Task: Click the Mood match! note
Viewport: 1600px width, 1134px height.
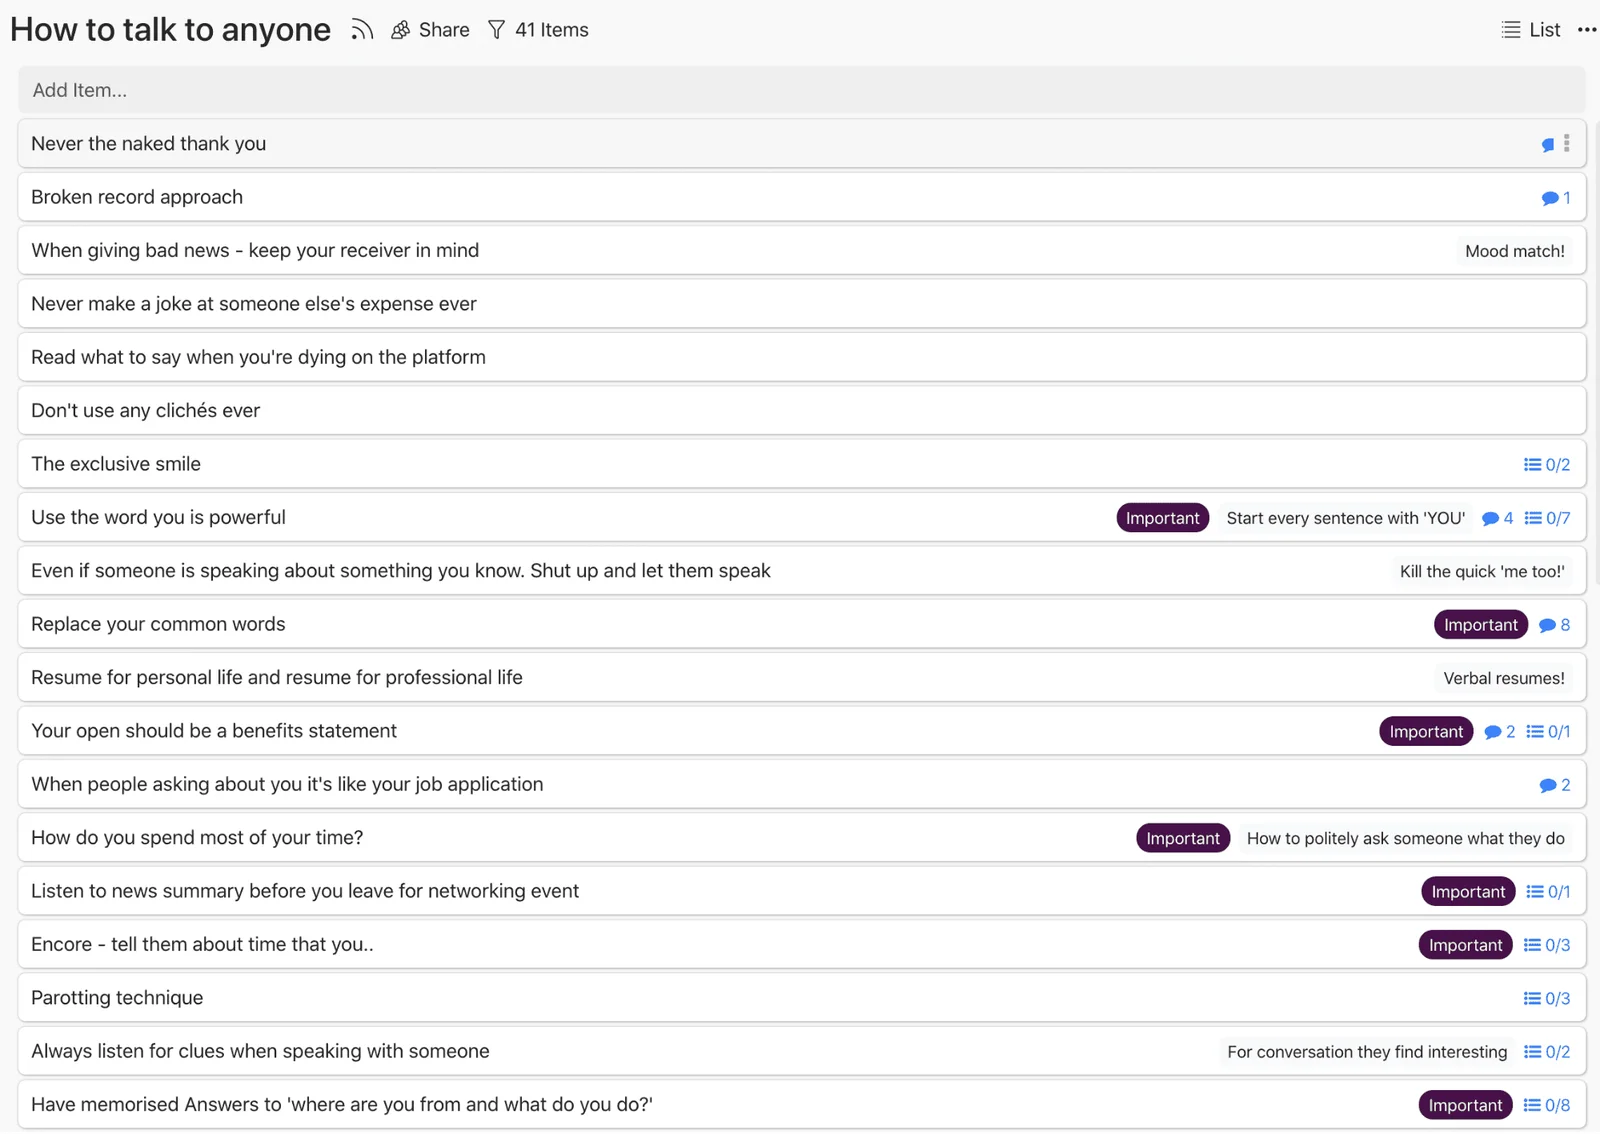Action: point(1515,251)
